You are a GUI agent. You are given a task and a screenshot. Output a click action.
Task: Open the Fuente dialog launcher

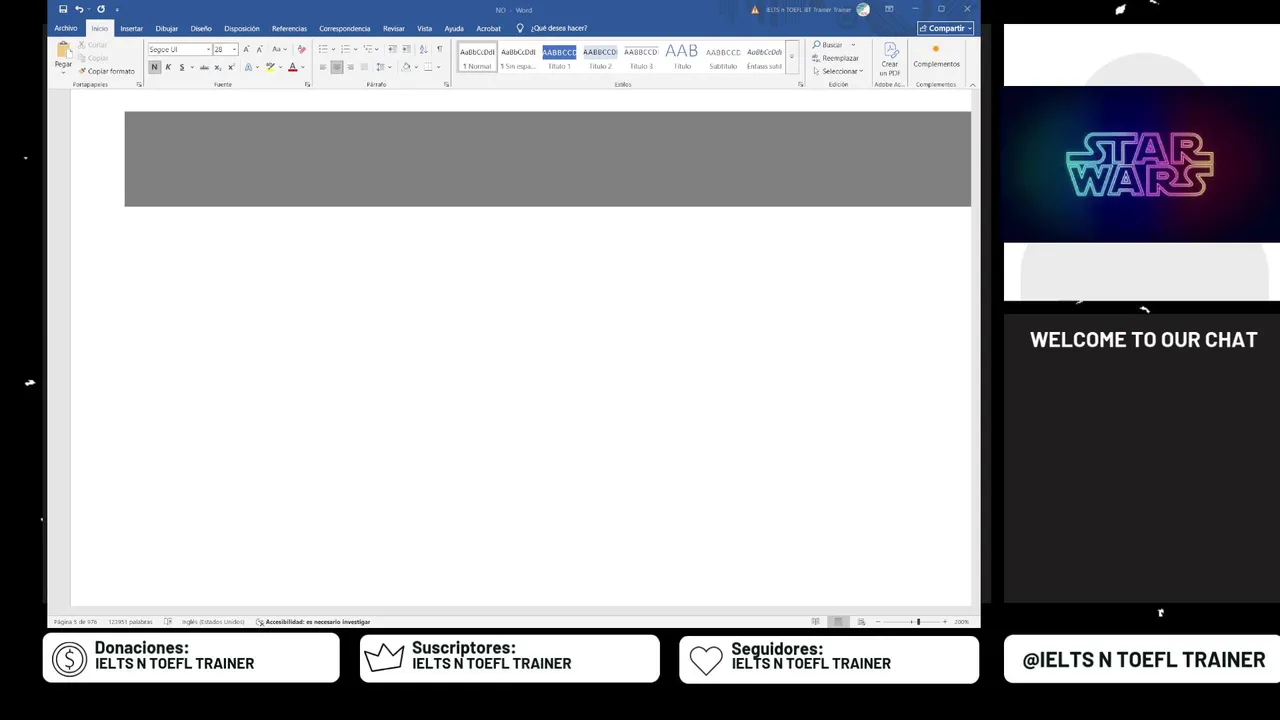click(x=307, y=85)
